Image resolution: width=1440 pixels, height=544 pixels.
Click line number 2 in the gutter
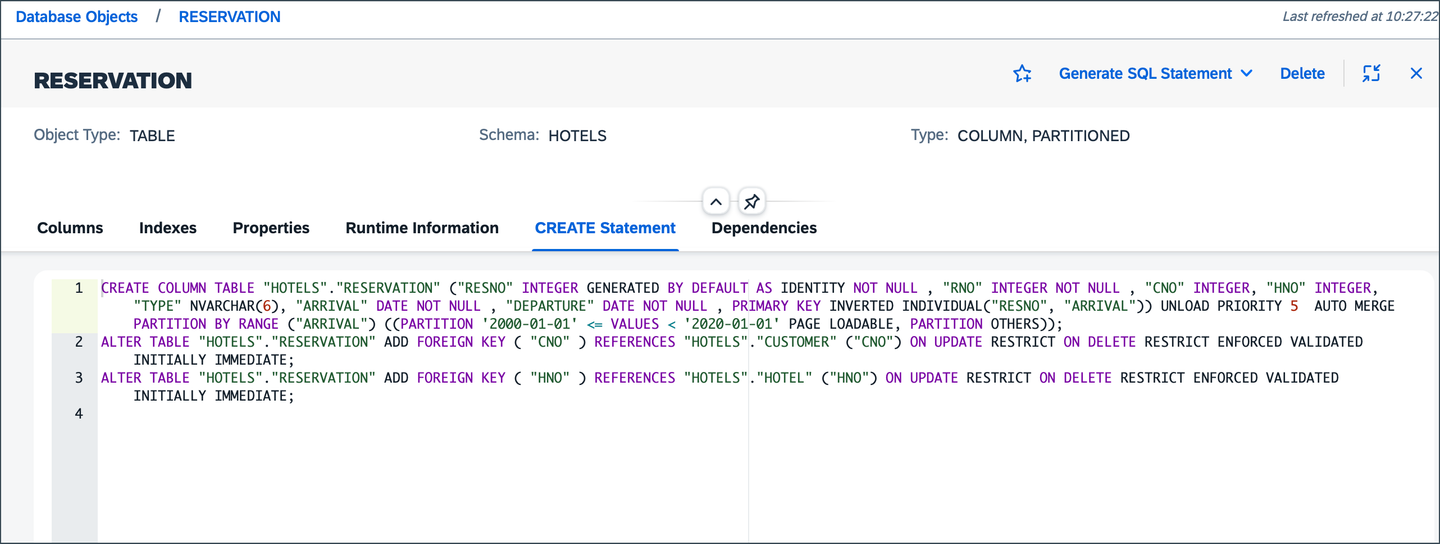click(x=78, y=342)
